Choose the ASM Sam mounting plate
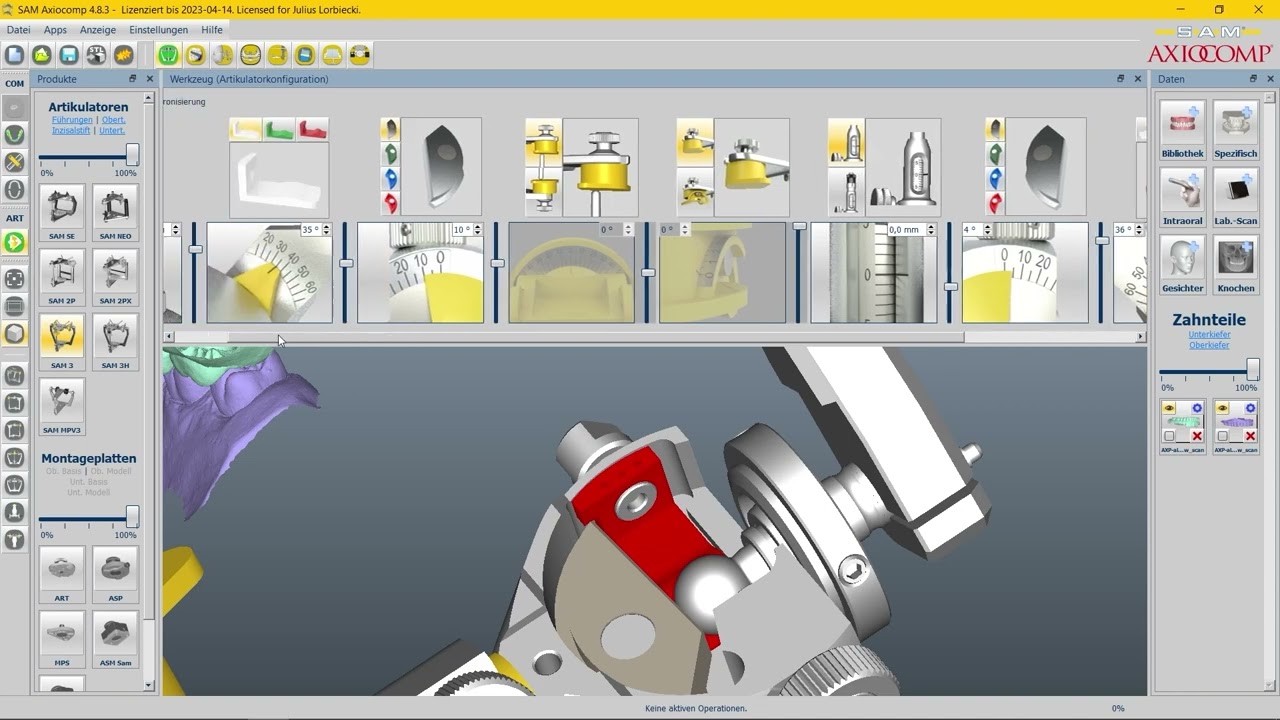The image size is (1280, 720). pyautogui.click(x=115, y=640)
